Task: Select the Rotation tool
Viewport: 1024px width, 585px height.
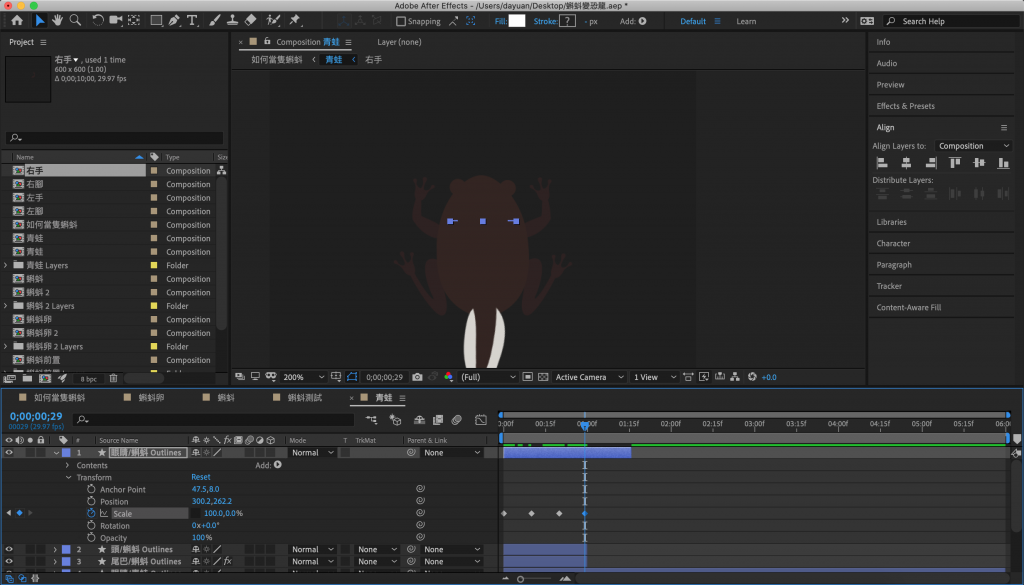Action: tap(97, 21)
